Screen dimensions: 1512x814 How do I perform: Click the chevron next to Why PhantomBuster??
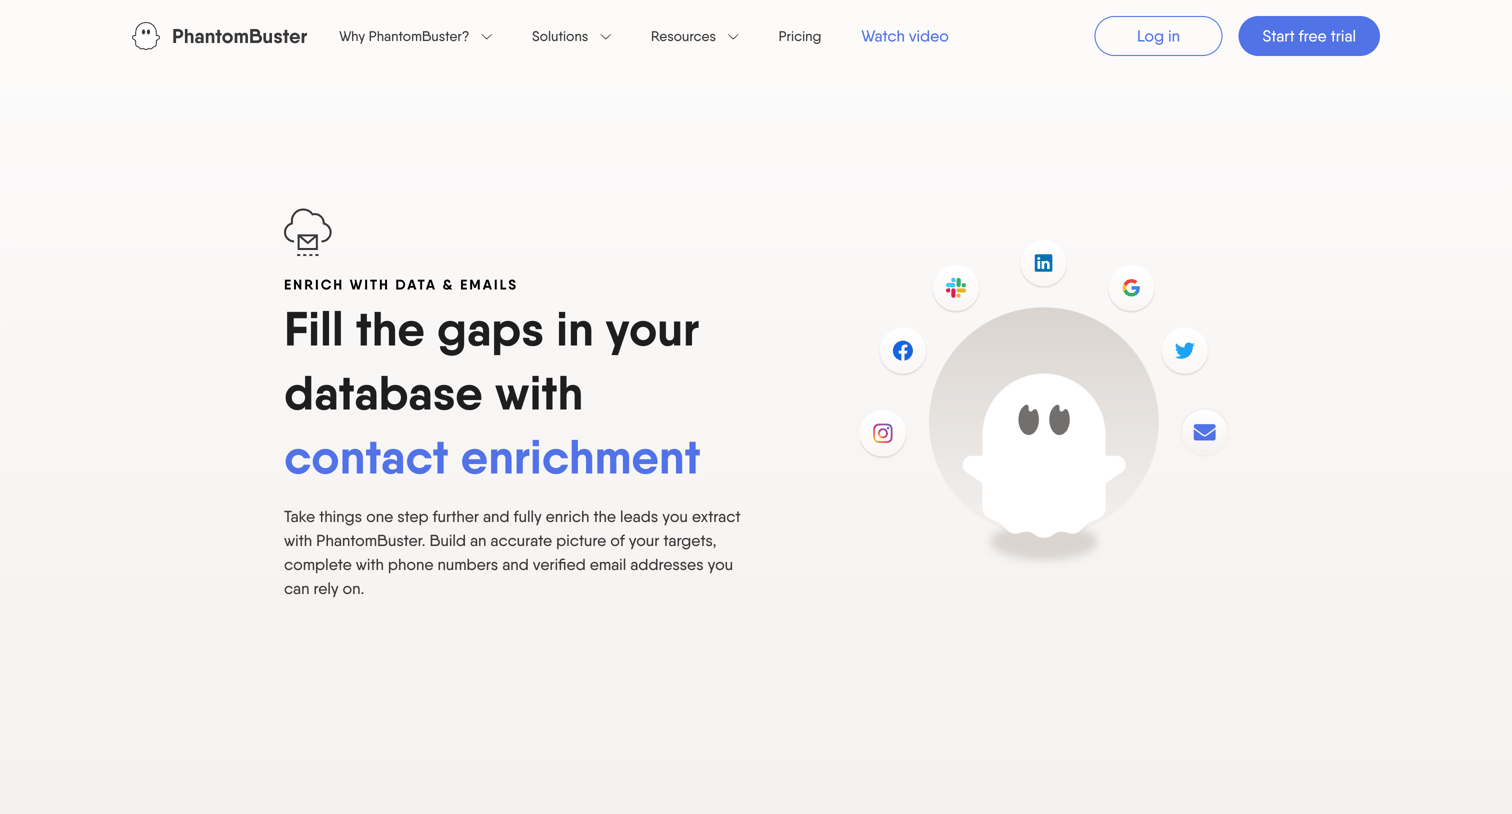click(487, 37)
